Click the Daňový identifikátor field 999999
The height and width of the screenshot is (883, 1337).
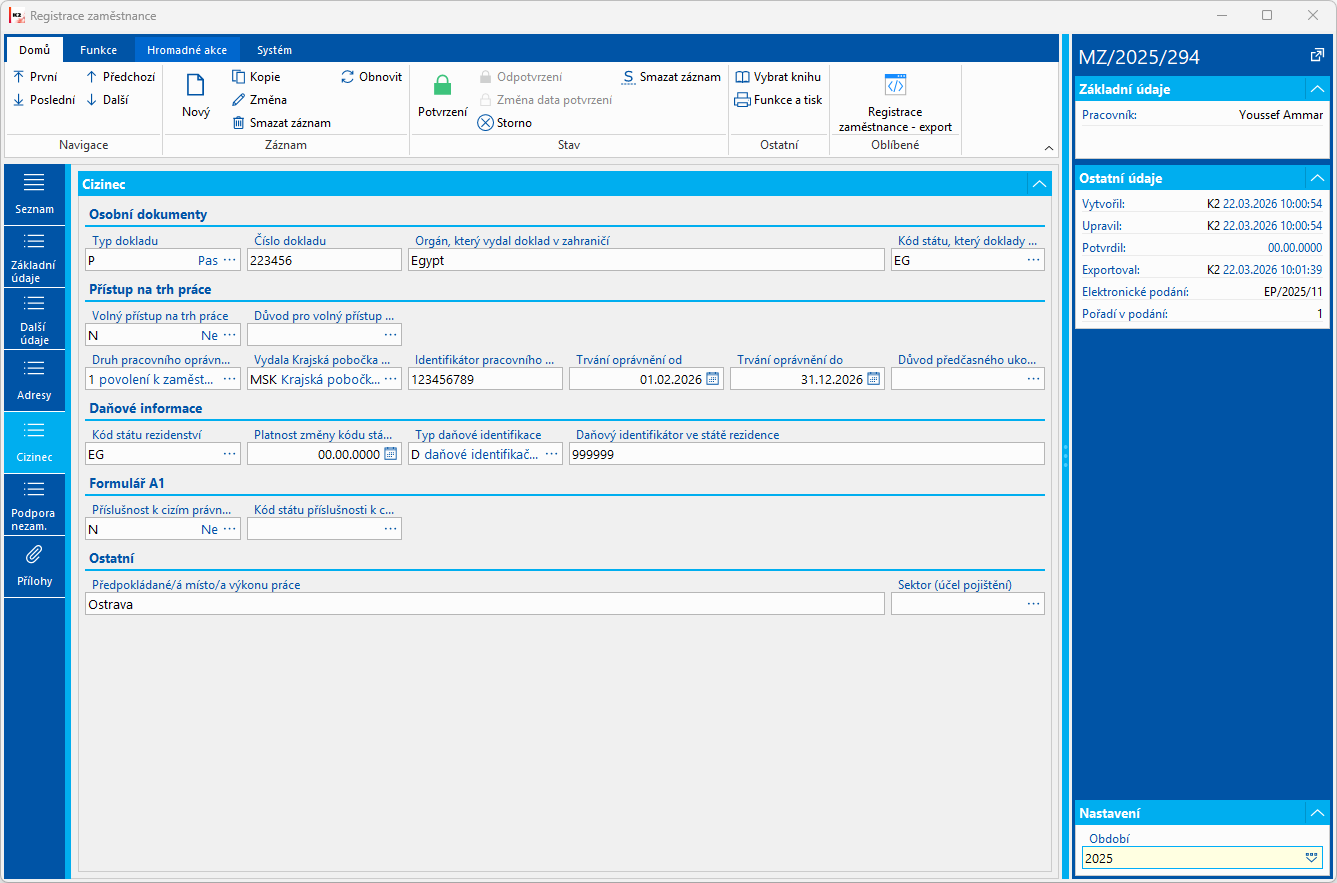tap(807, 454)
